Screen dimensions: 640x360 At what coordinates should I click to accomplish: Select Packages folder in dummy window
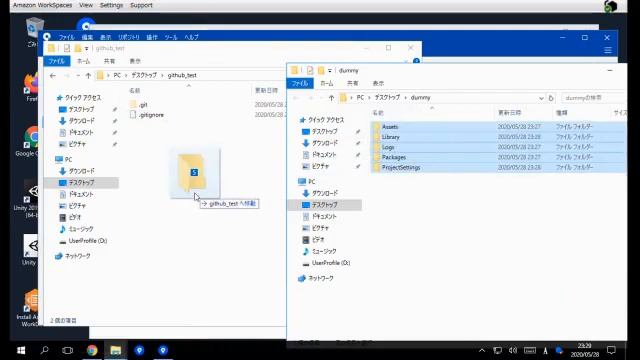click(x=394, y=158)
